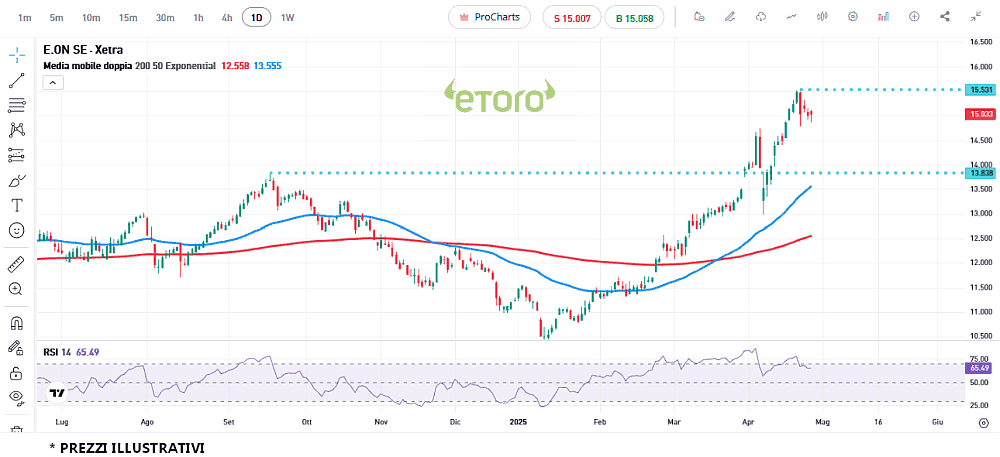This screenshot has height=457, width=1000.
Task: Click the RSI 14 indicator label
Action: [x=57, y=351]
